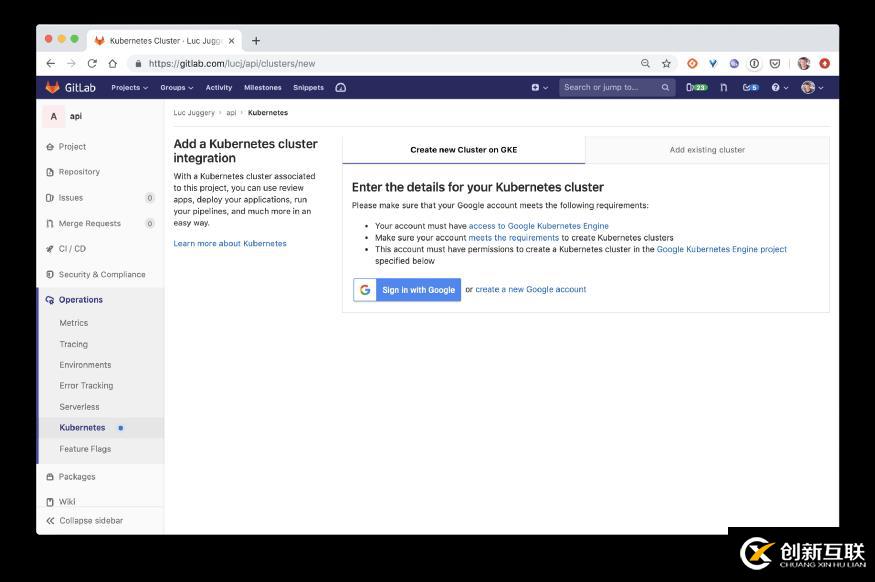875x582 pixels.
Task: Open Environments under Operations
Action: pyautogui.click(x=85, y=365)
